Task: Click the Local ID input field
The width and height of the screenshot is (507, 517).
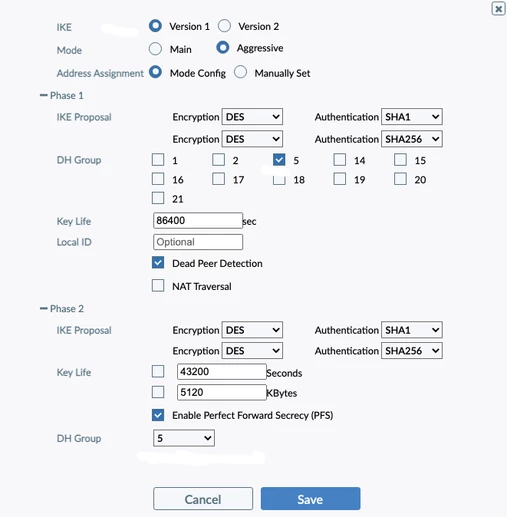Action: coord(198,242)
